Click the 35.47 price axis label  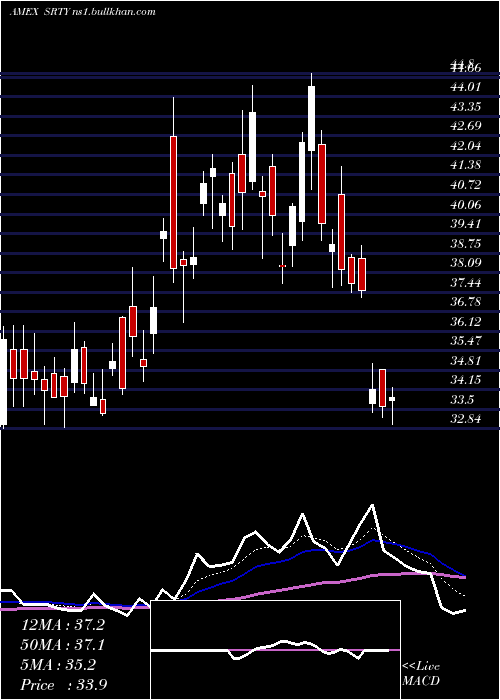click(466, 341)
